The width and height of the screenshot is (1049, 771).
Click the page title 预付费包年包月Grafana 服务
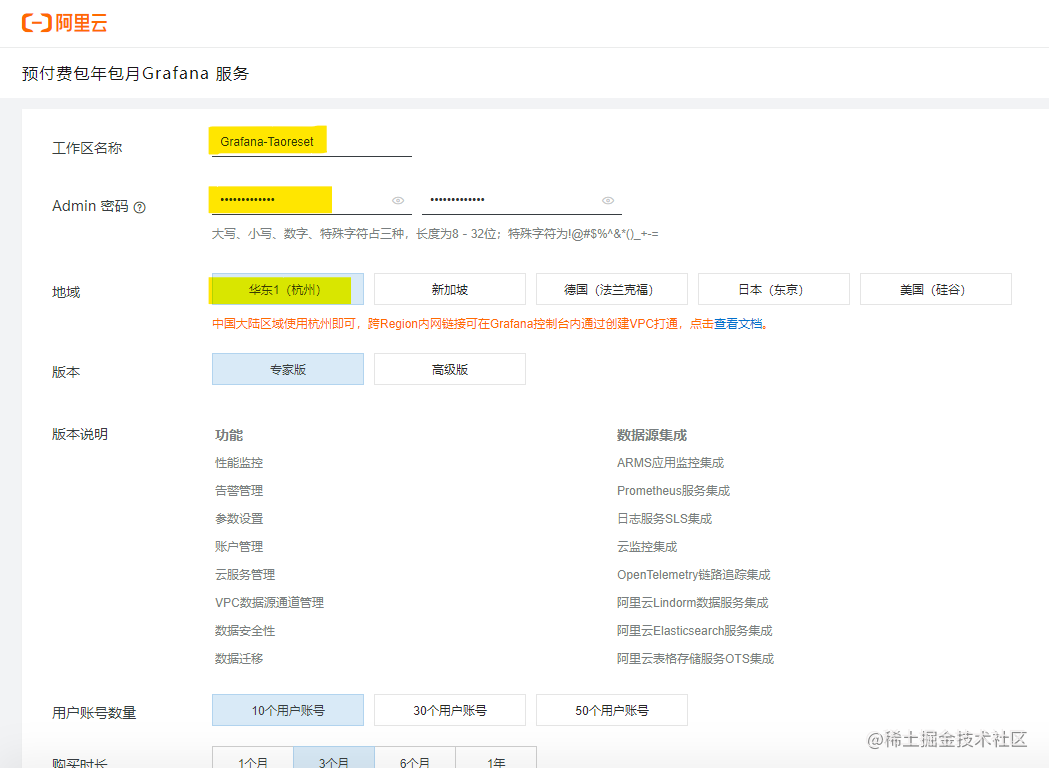pyautogui.click(x=135, y=74)
